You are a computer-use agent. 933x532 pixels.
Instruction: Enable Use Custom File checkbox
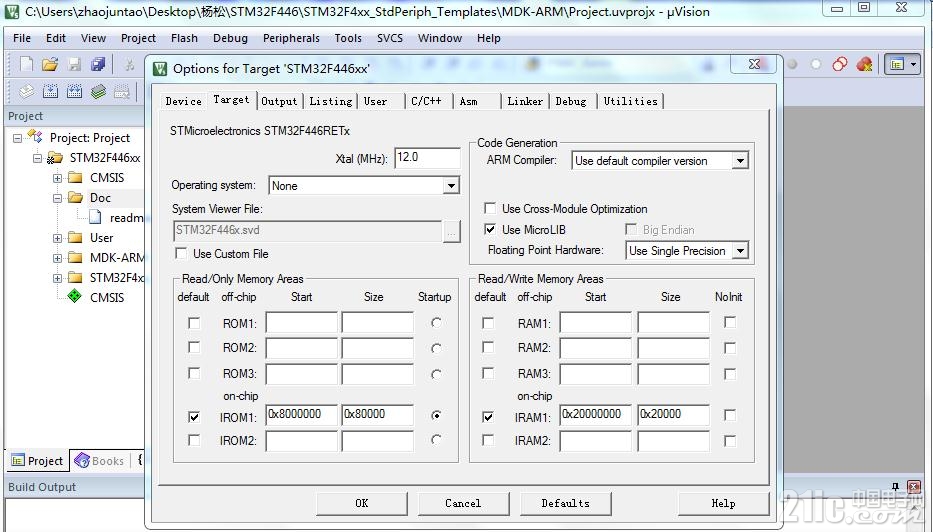coord(181,254)
